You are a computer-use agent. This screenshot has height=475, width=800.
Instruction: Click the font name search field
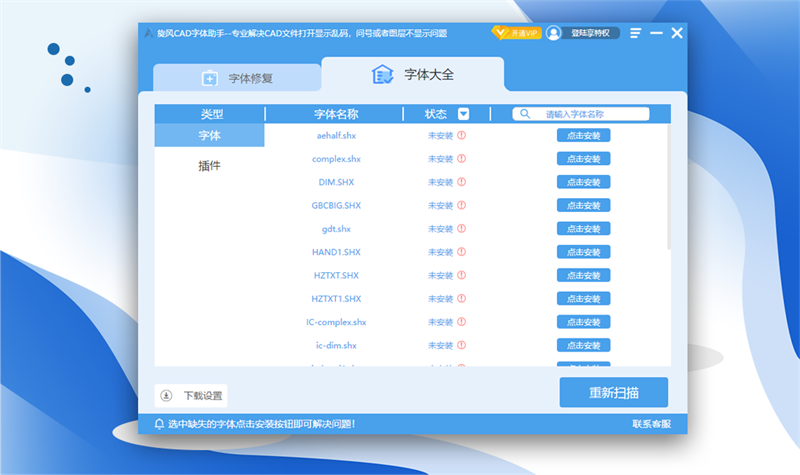click(590, 114)
